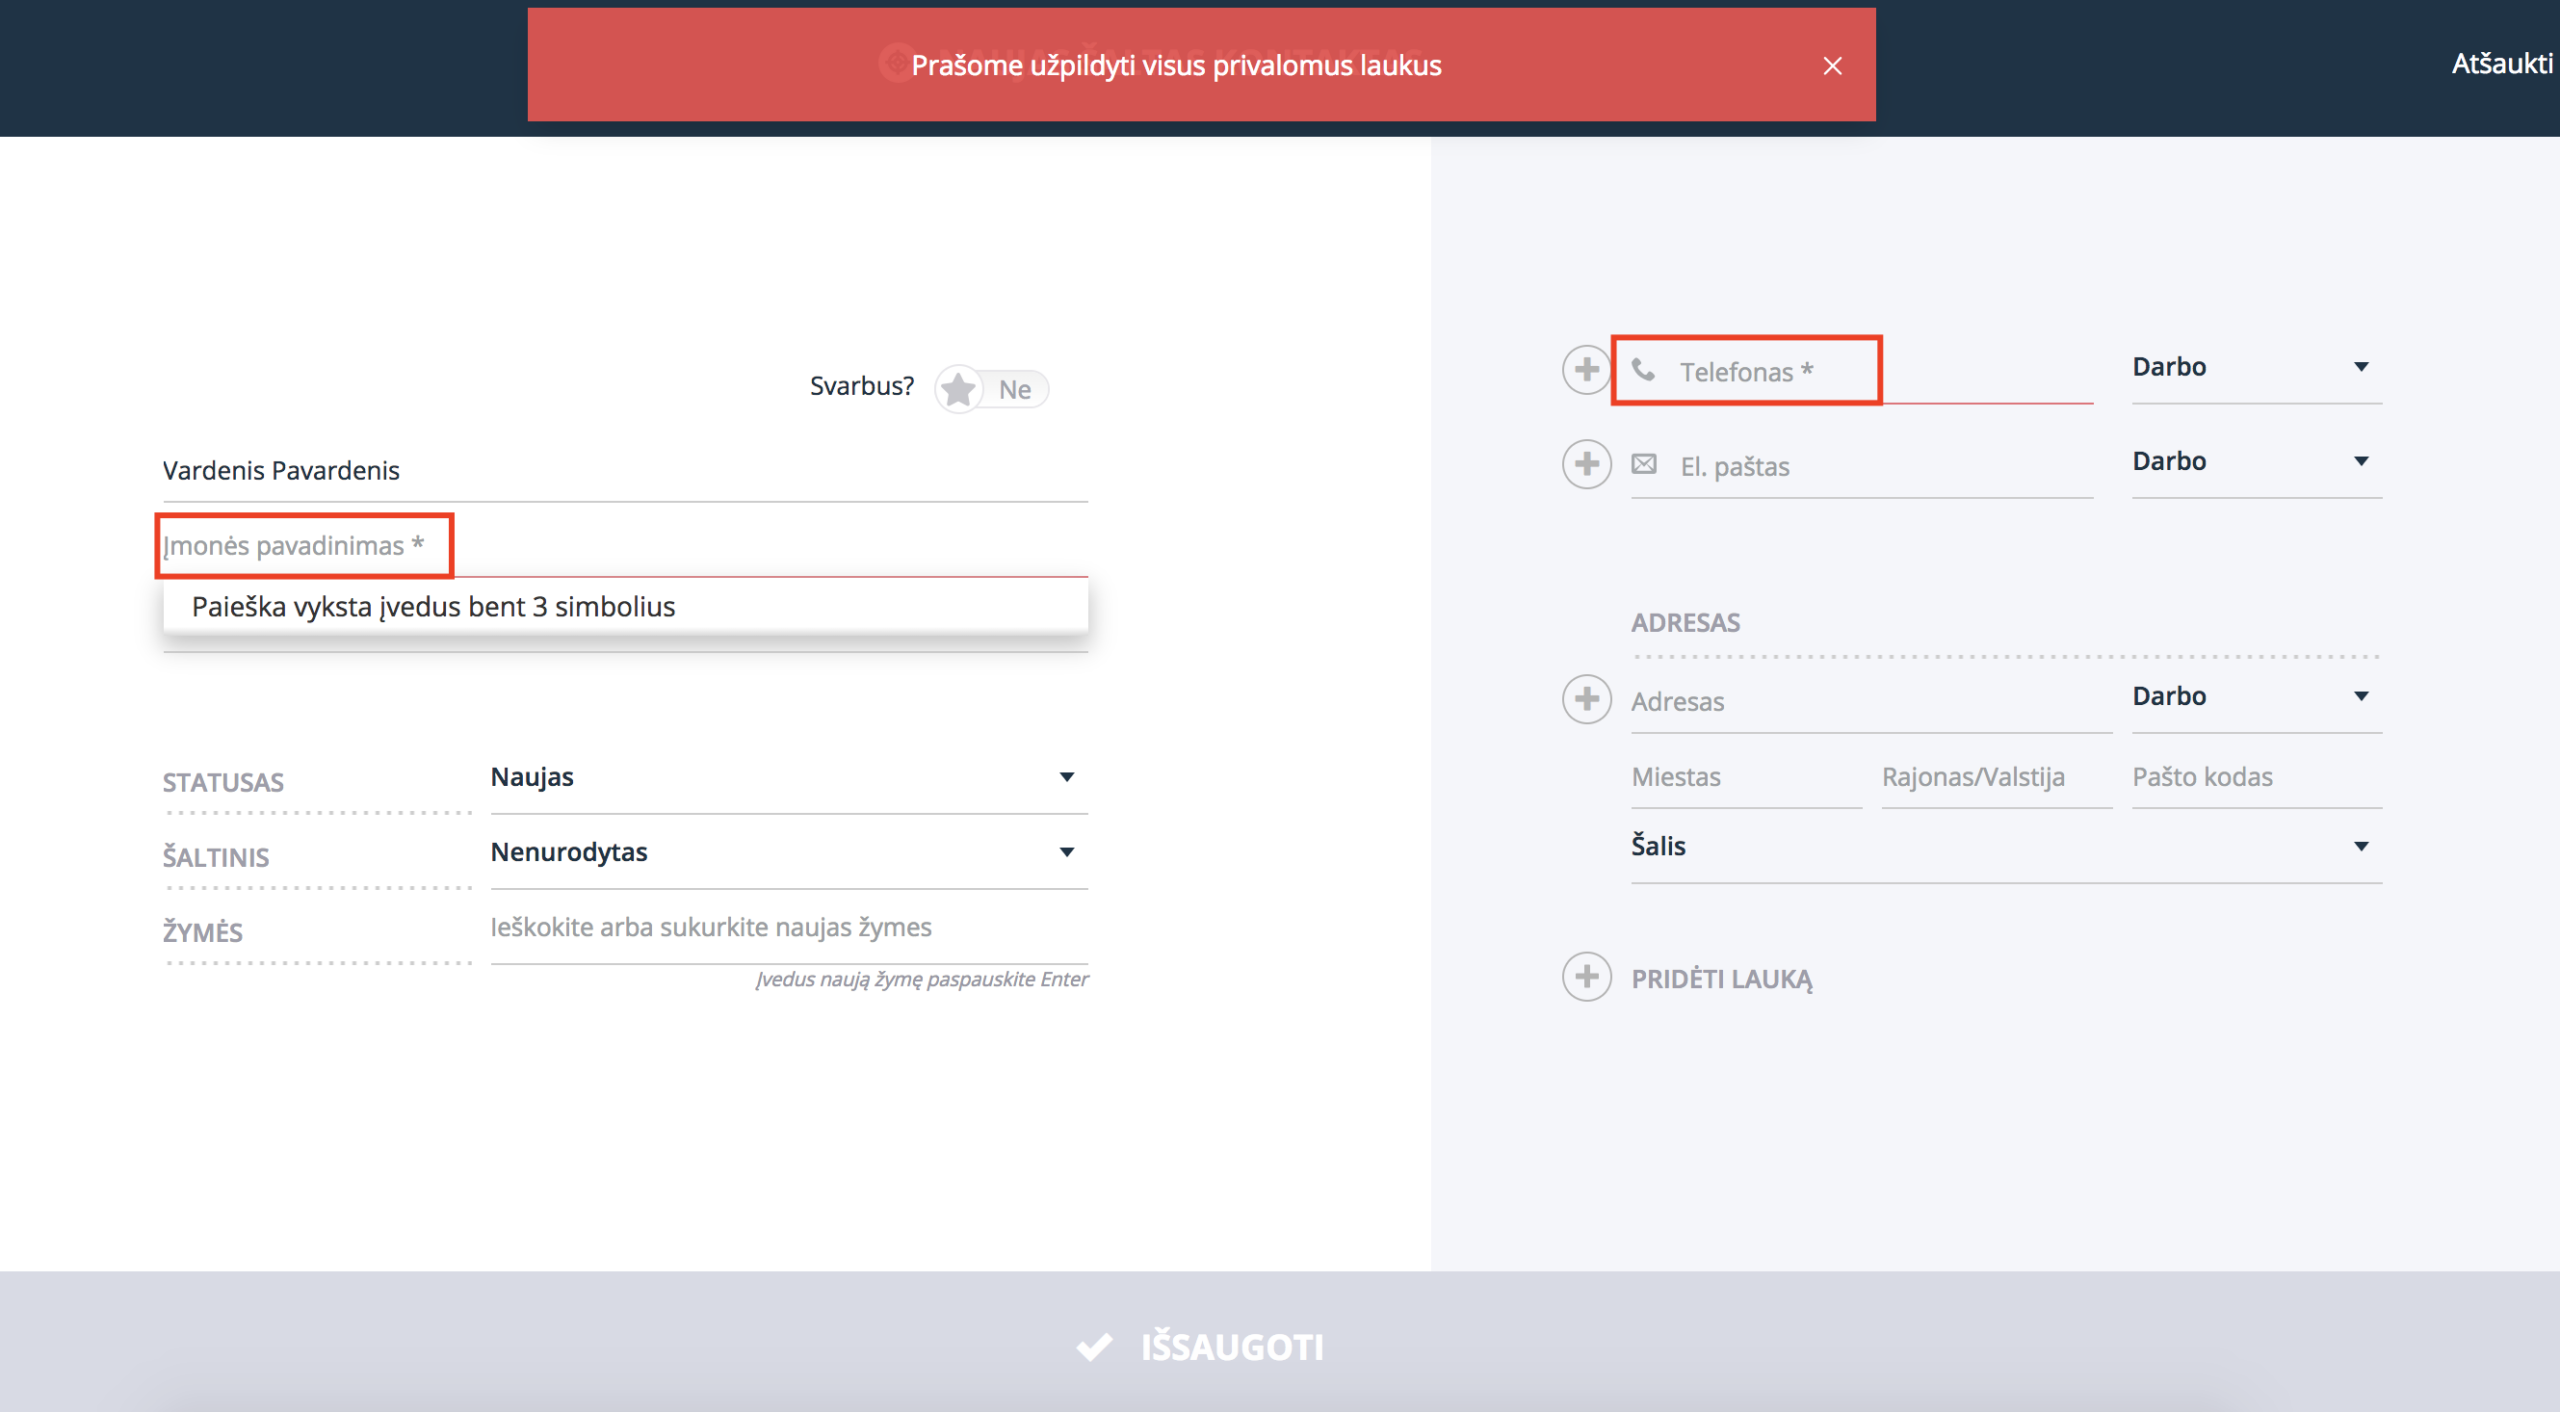Focus the Įmonės pavadinimas field

[625, 546]
